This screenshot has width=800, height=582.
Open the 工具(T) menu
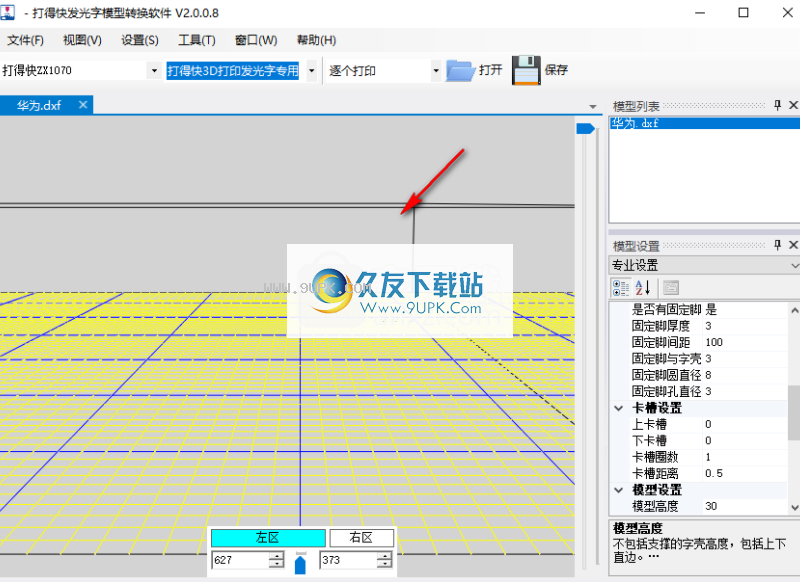coord(197,40)
